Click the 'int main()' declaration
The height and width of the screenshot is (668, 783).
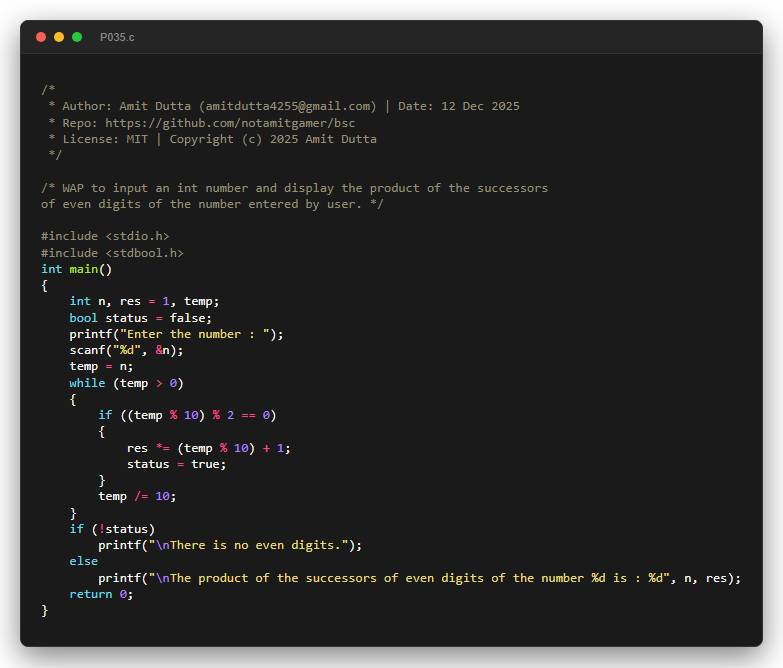[76, 270]
